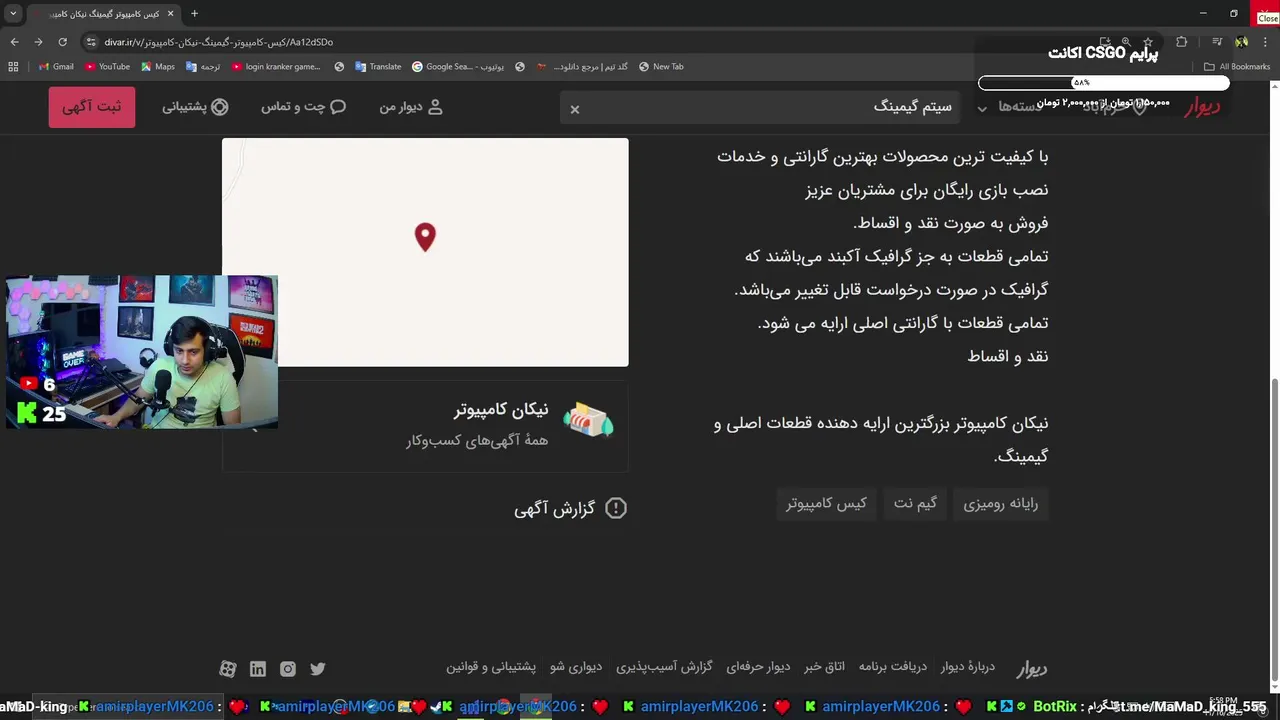The height and width of the screenshot is (720, 1280).
Task: Open the New Tab bookmark
Action: pos(660,67)
